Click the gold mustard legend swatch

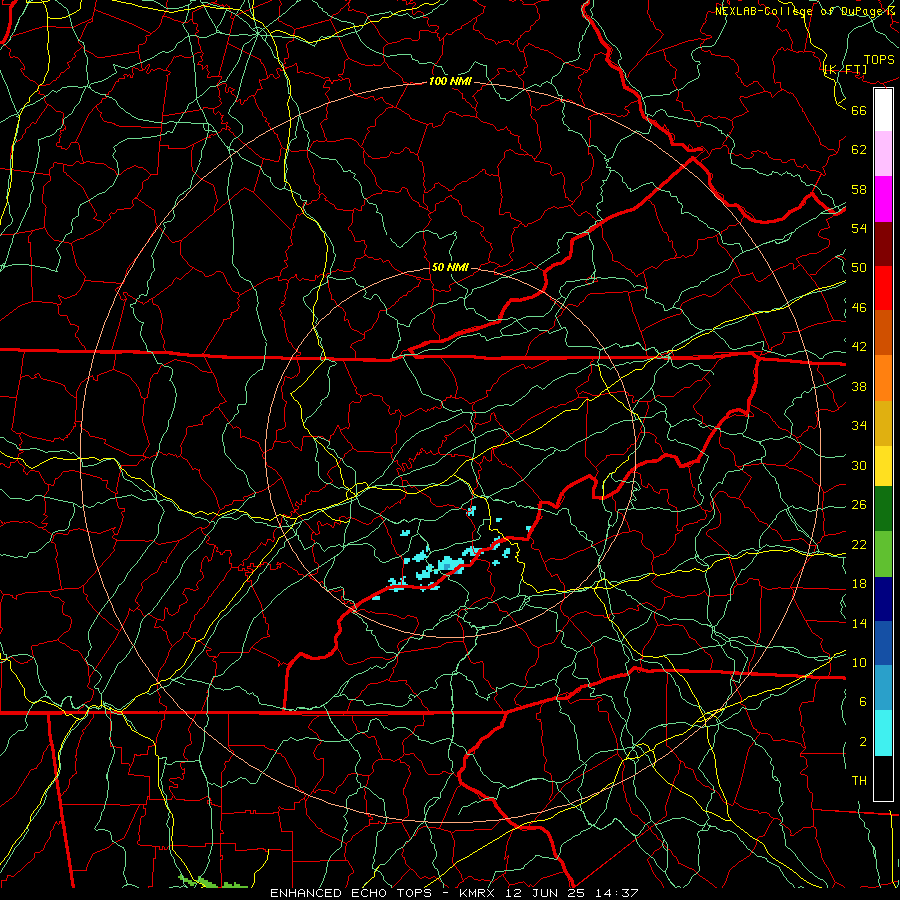click(883, 423)
